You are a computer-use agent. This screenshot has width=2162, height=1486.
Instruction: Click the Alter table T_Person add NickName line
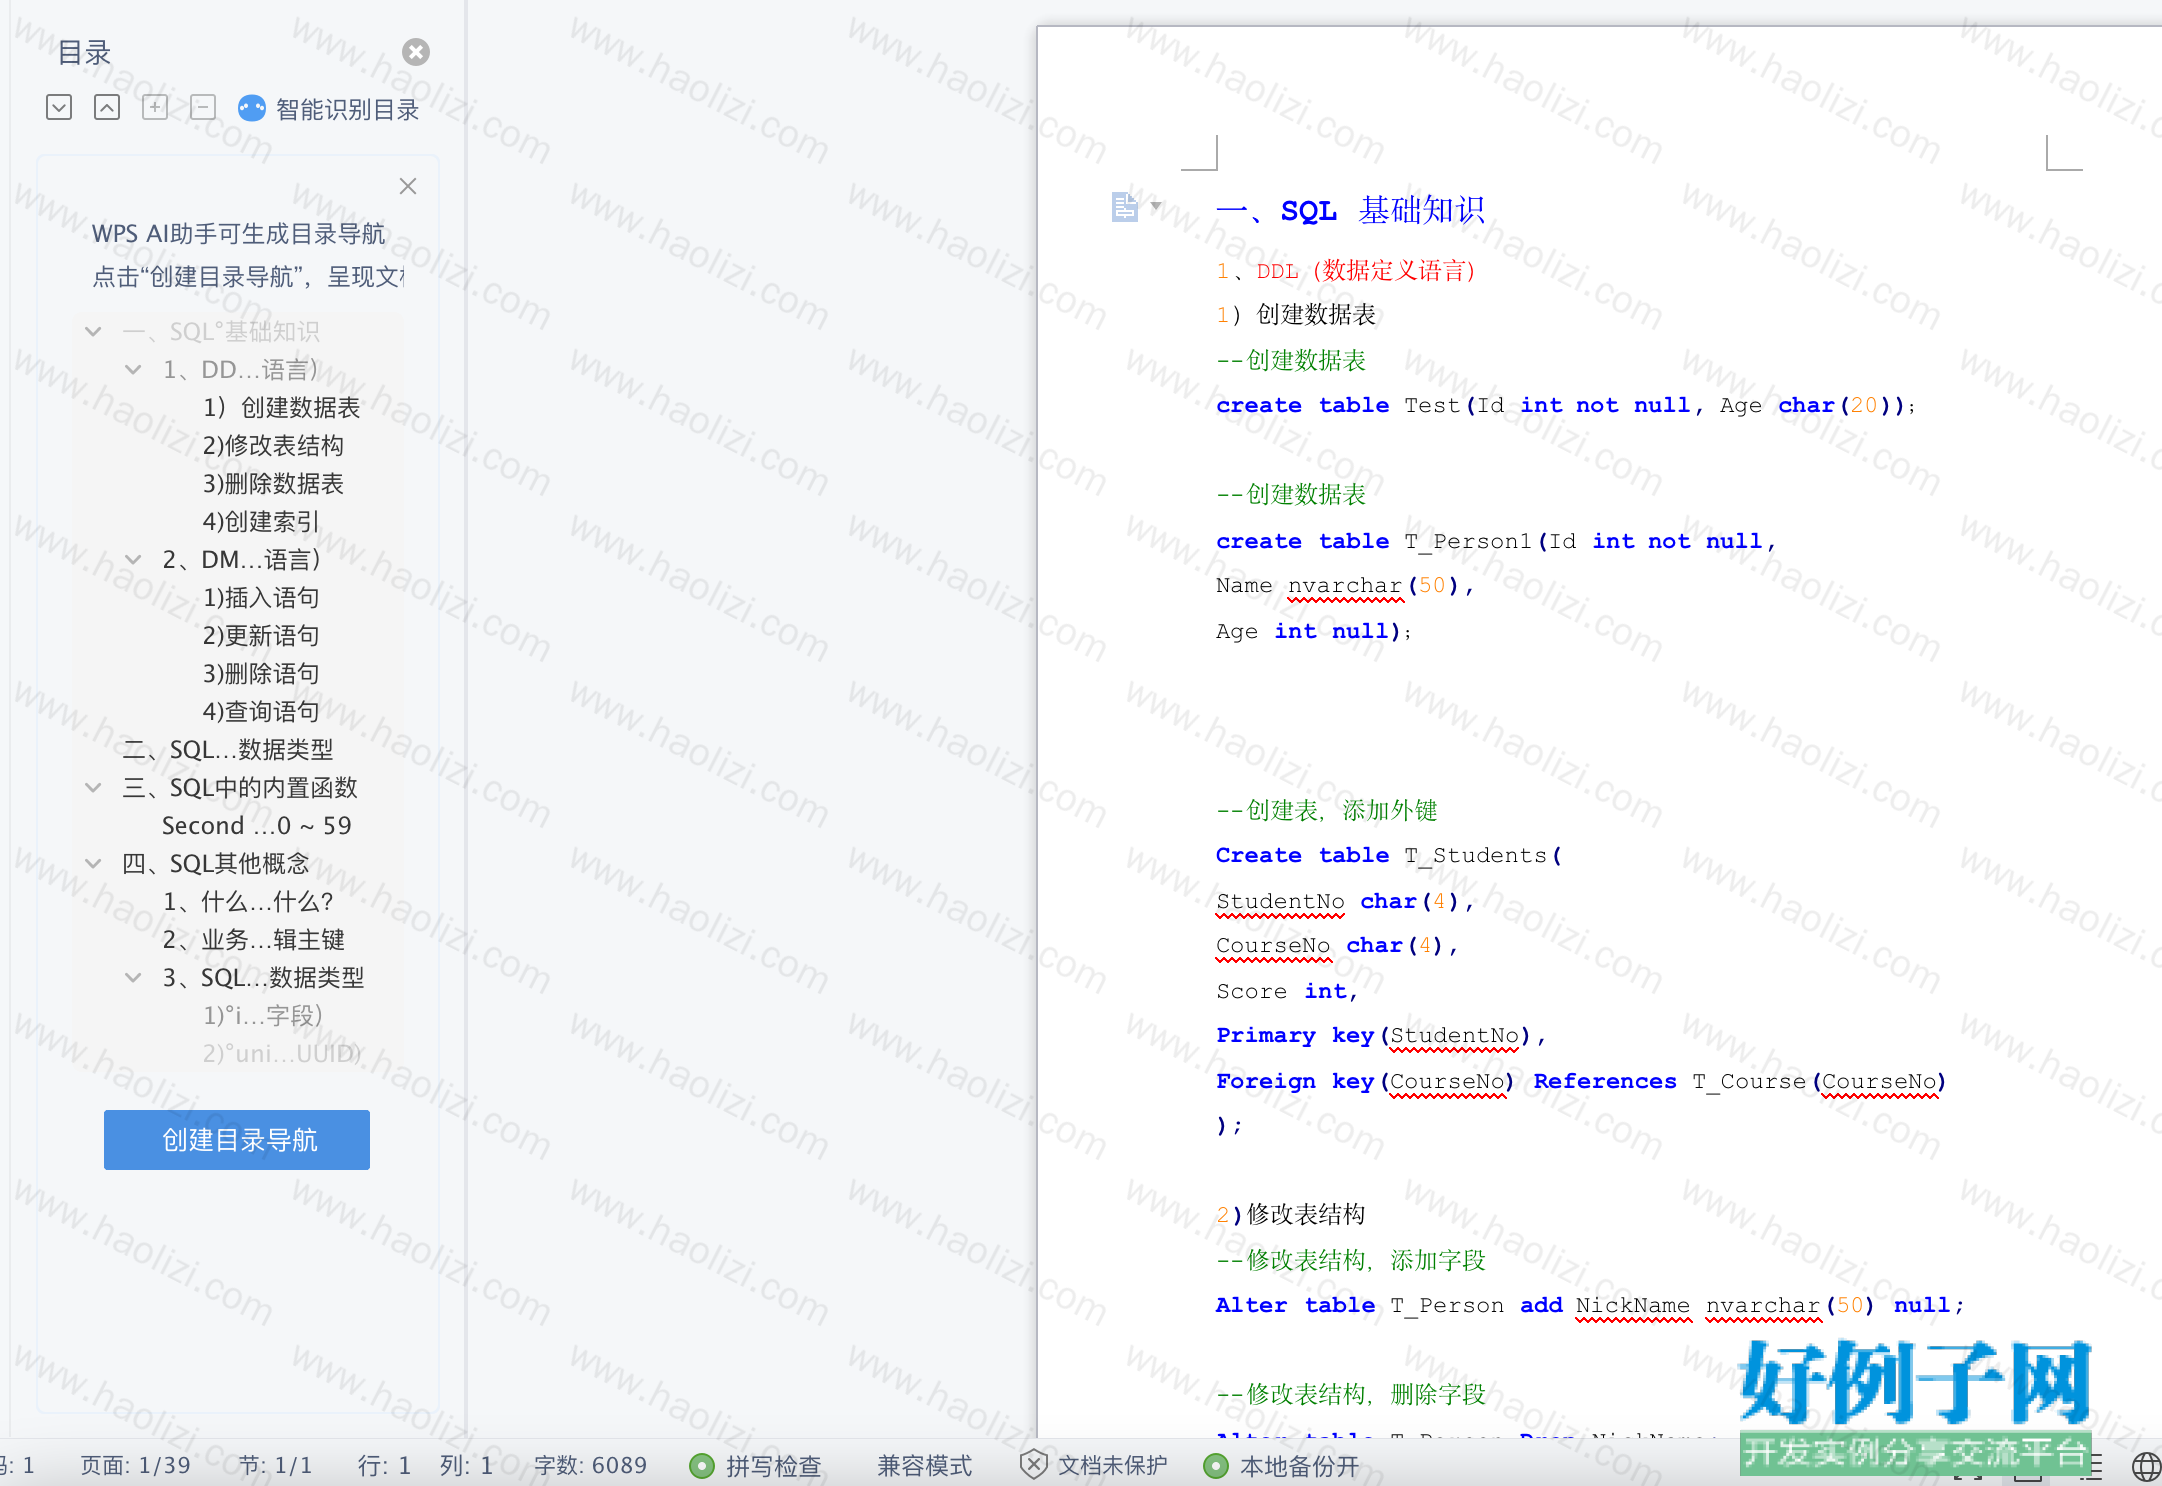[1589, 1305]
